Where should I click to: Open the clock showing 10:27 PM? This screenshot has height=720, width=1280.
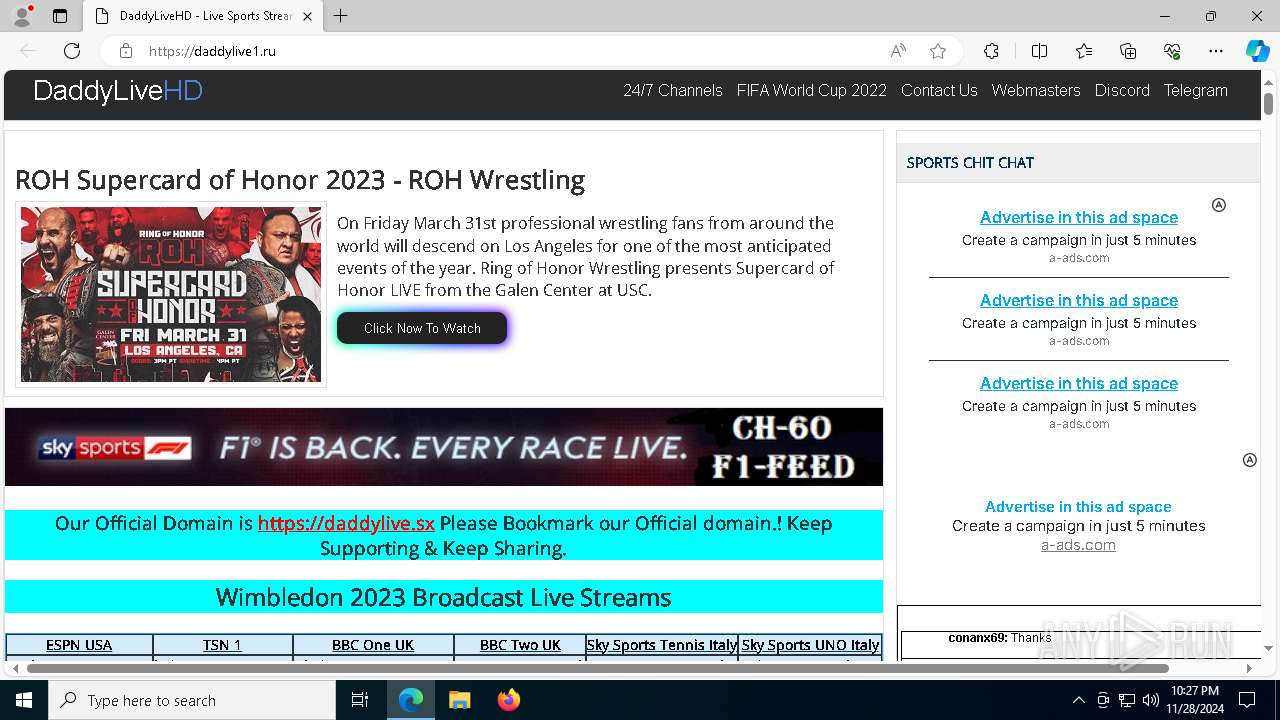click(1194, 700)
